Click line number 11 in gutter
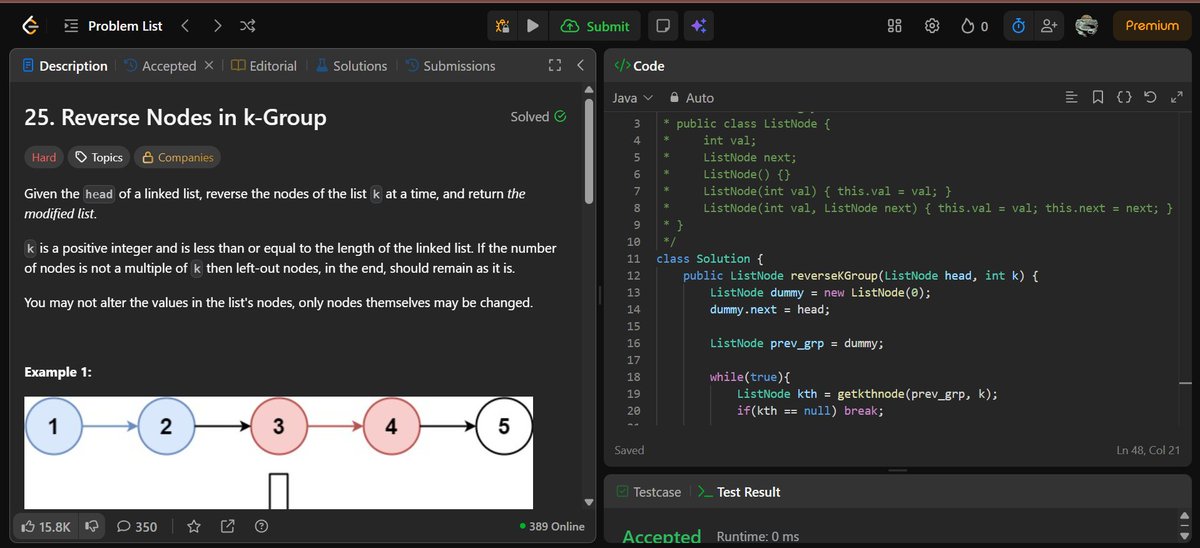1200x548 pixels. (x=633, y=259)
